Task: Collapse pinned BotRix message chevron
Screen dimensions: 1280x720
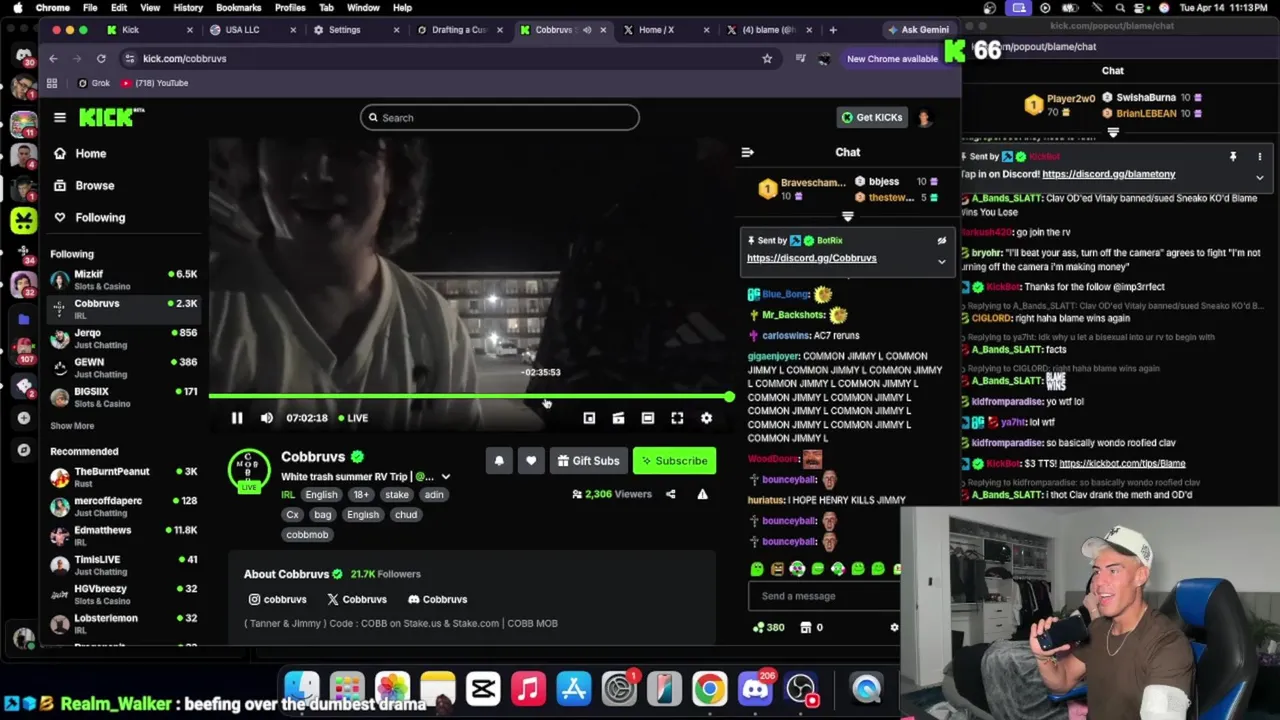Action: tap(941, 262)
